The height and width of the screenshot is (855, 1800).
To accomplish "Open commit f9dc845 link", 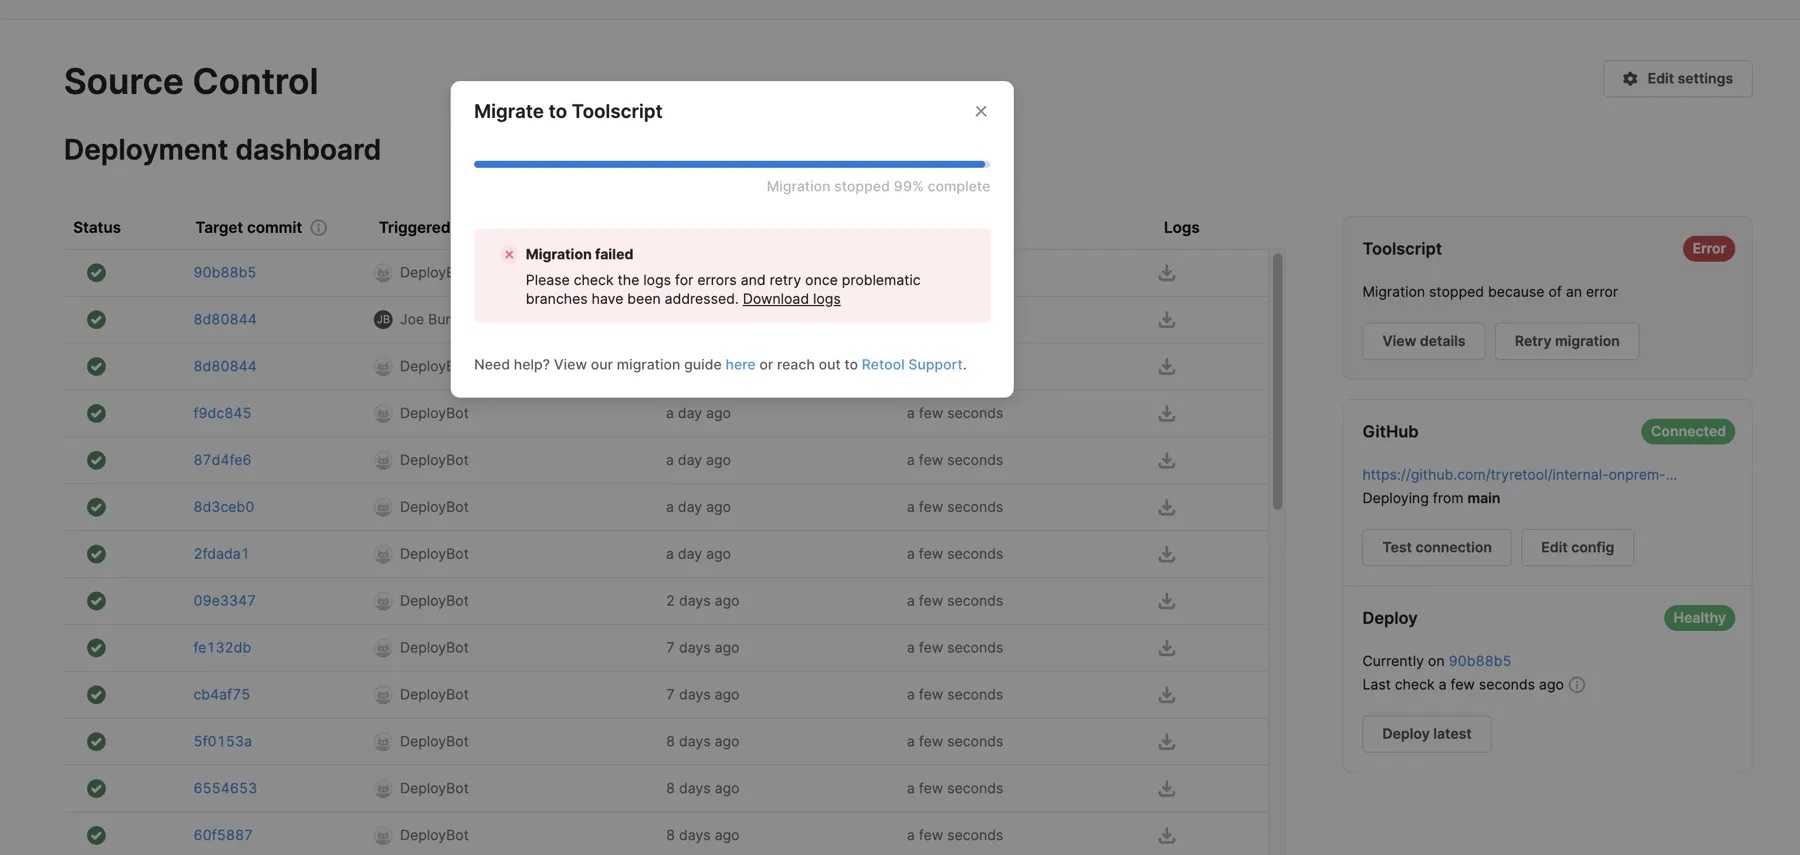I will [222, 413].
